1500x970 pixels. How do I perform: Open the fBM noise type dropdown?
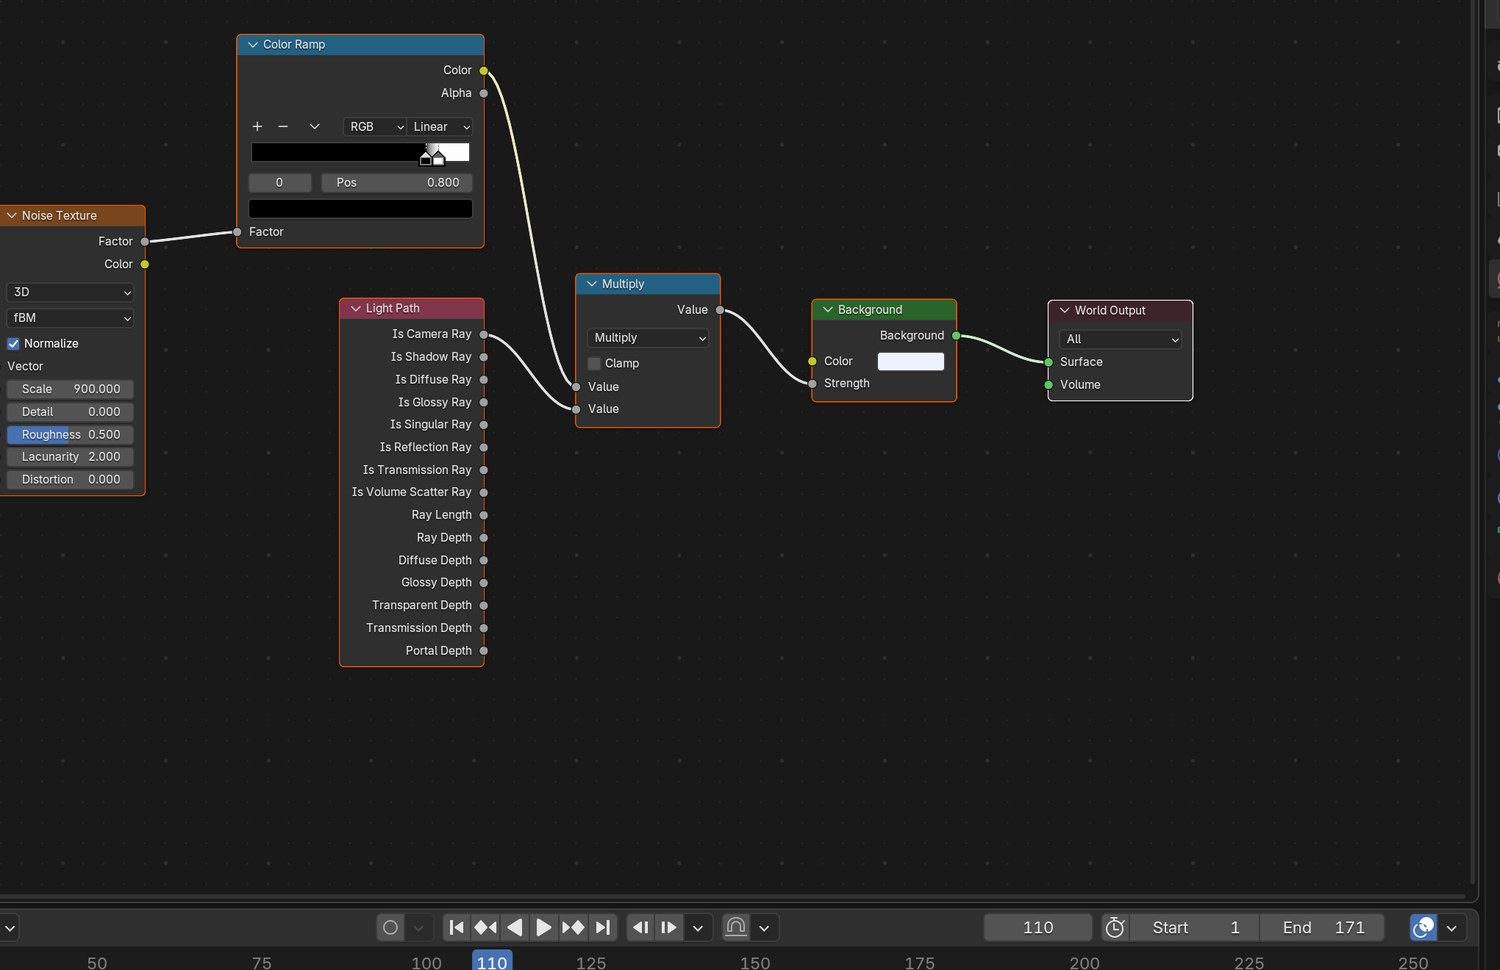(70, 317)
